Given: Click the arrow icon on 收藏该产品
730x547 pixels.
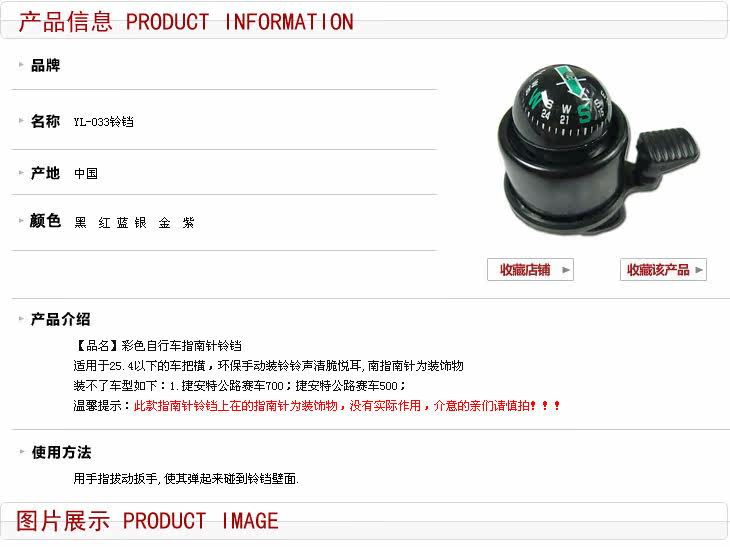Looking at the screenshot, I should pos(699,270).
